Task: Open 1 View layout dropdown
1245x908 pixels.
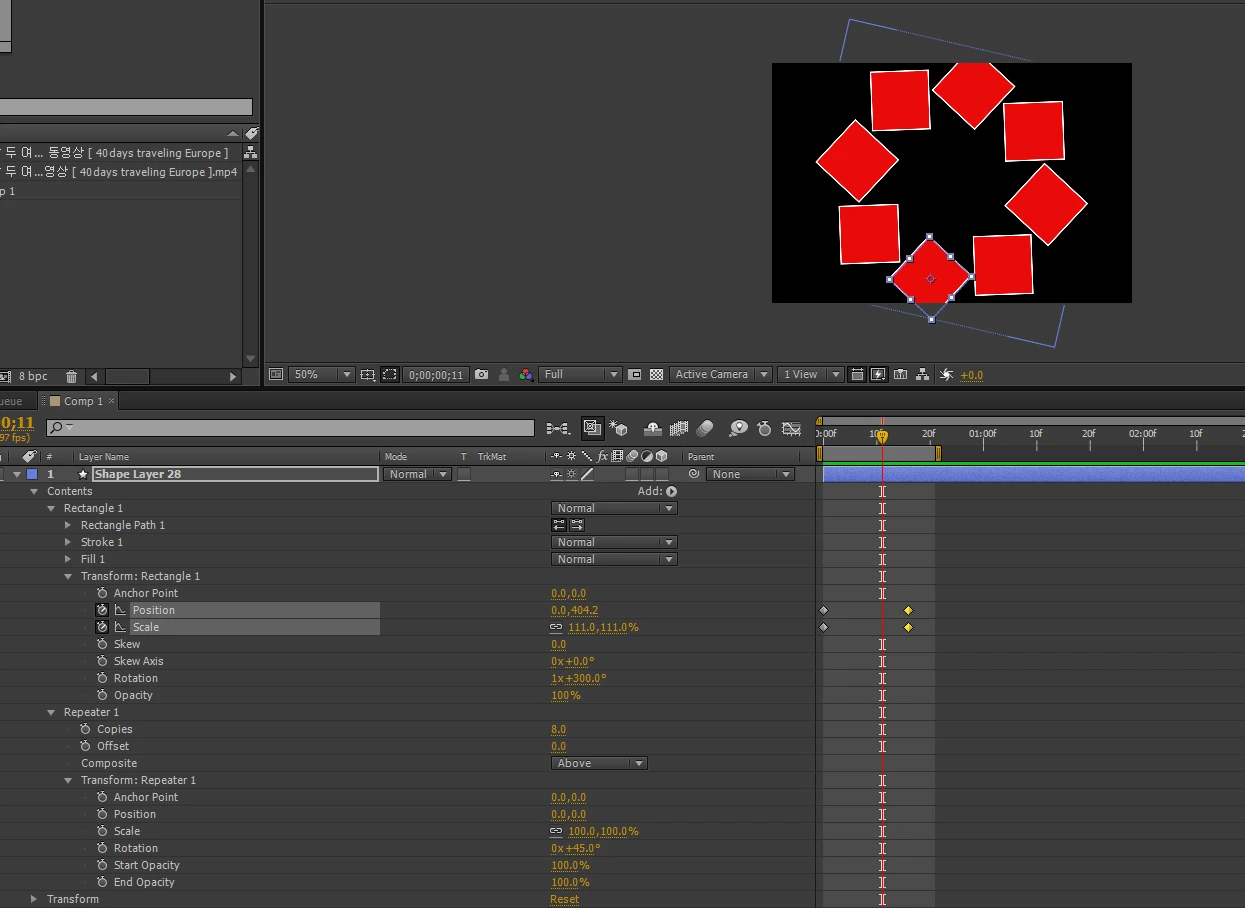Action: pyautogui.click(x=809, y=375)
